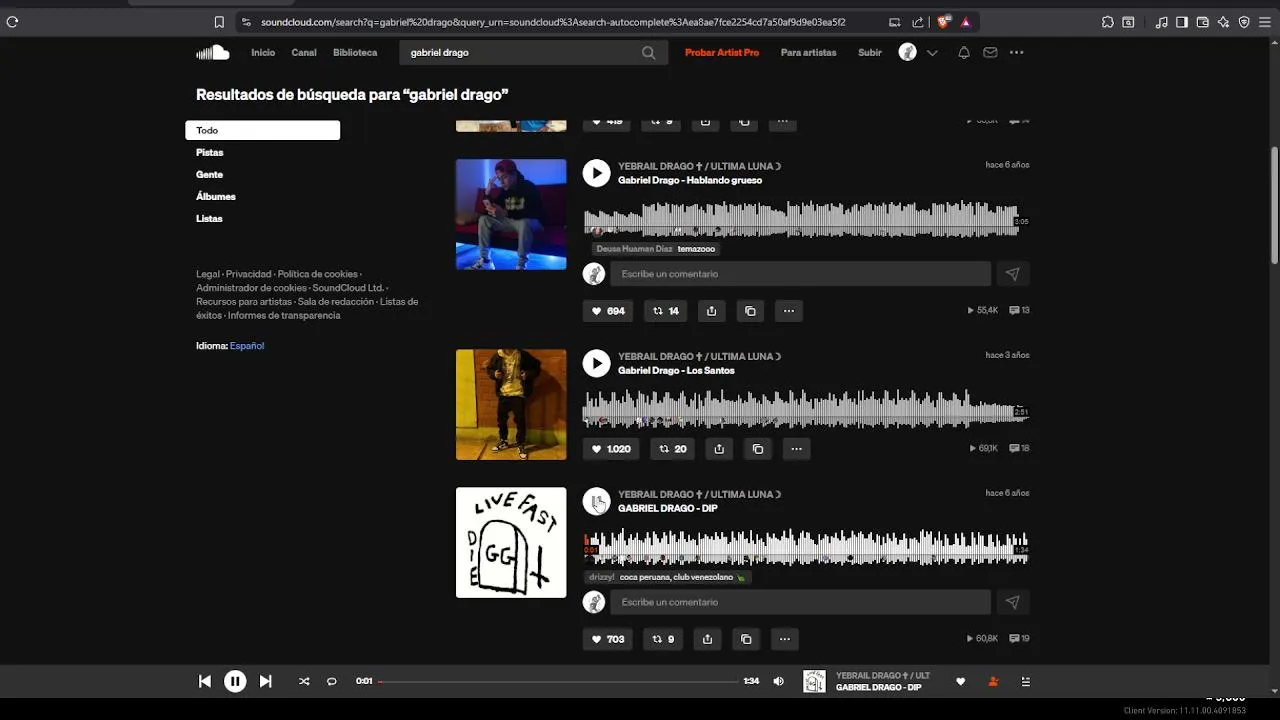
Task: Change language via Español link
Action: [x=247, y=345]
